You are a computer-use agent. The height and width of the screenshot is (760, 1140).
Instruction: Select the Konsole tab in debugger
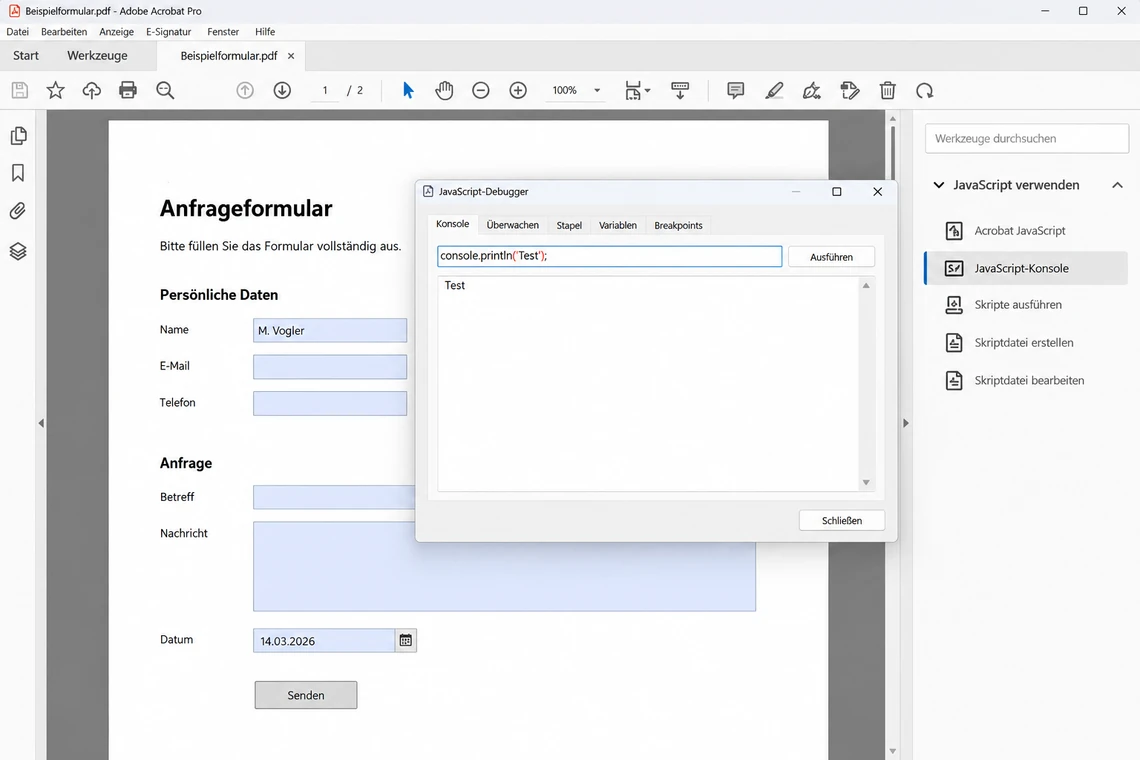tap(452, 224)
